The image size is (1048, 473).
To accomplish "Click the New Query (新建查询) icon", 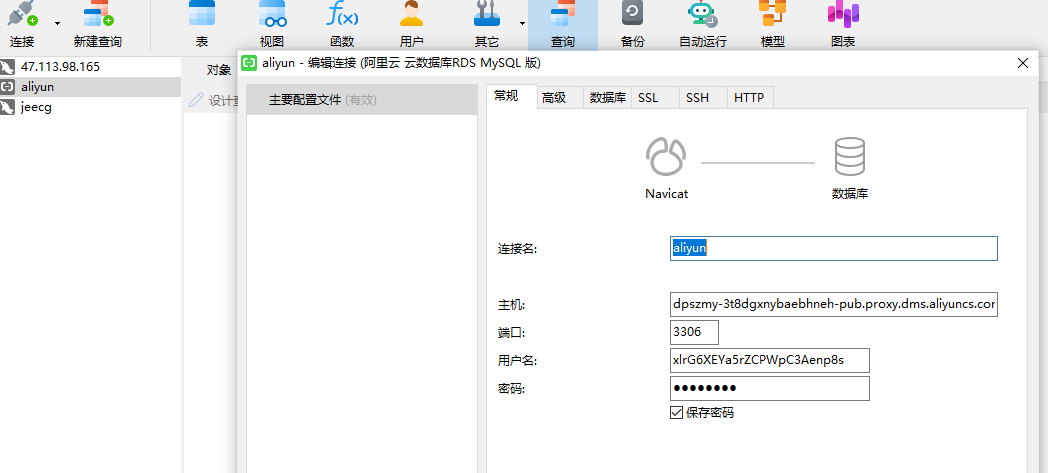I will pyautogui.click(x=98, y=13).
